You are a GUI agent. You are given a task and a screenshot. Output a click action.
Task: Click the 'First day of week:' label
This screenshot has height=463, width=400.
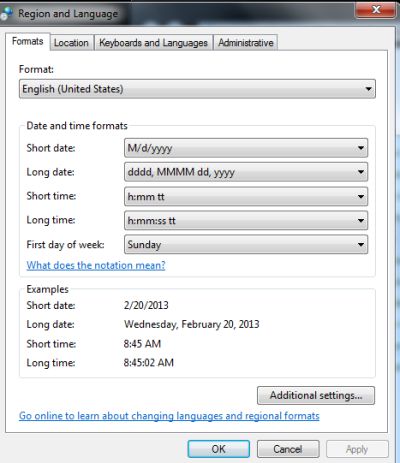pos(65,244)
